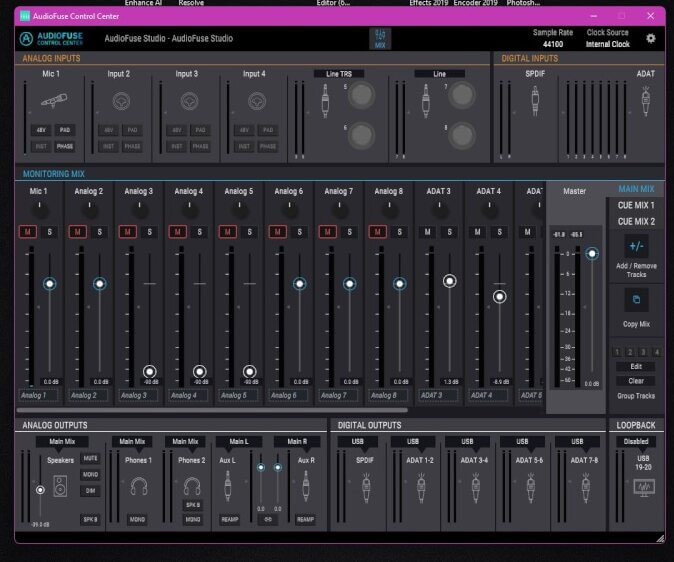Click the Speakers output icon
The width and height of the screenshot is (674, 562).
[x=60, y=486]
